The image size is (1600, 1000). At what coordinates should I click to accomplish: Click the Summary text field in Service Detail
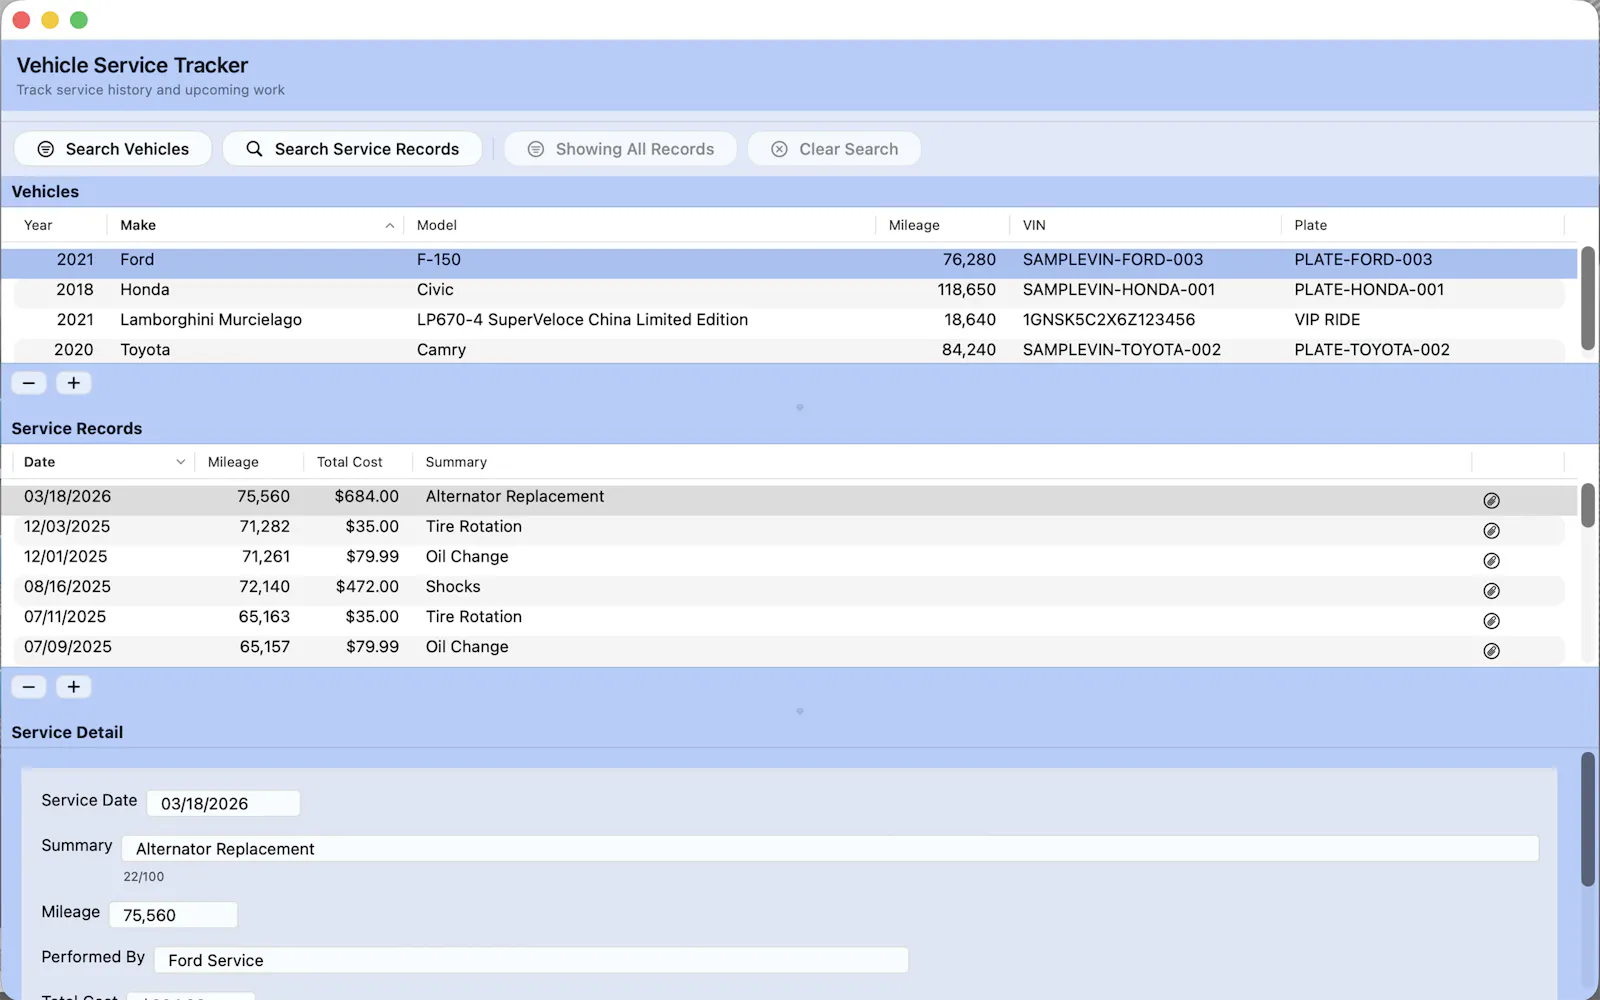(830, 849)
